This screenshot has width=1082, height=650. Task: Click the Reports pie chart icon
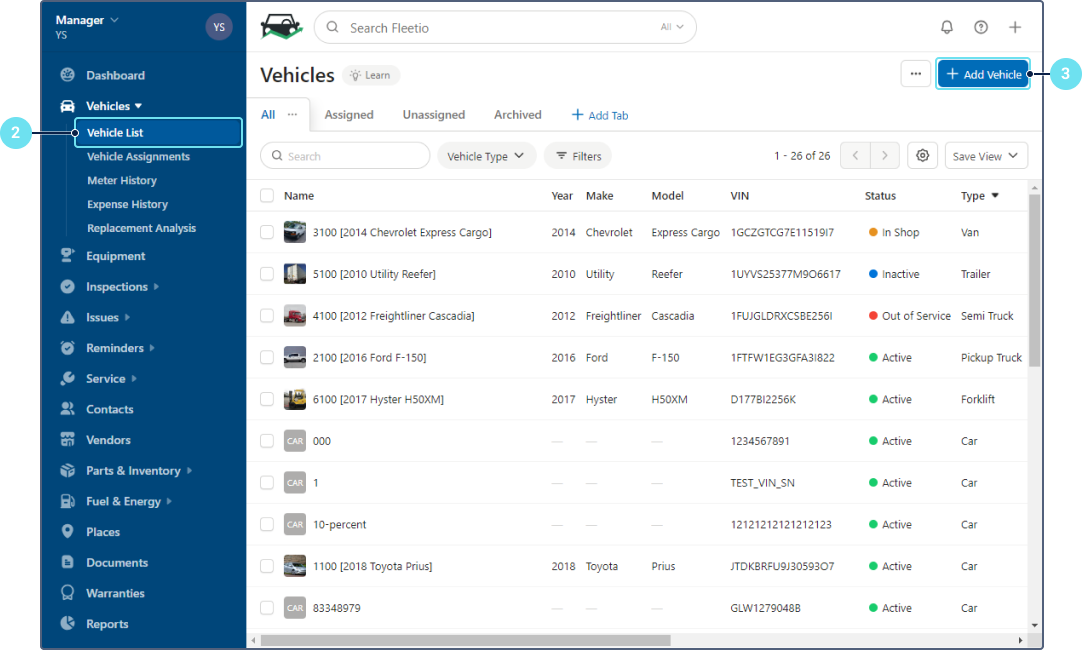68,623
